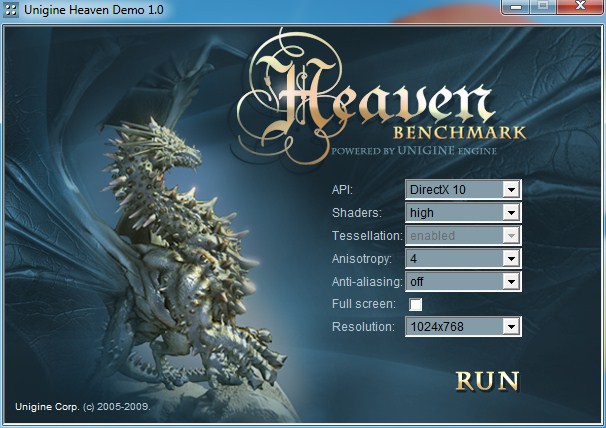Click the Shaders label text

(x=356, y=213)
